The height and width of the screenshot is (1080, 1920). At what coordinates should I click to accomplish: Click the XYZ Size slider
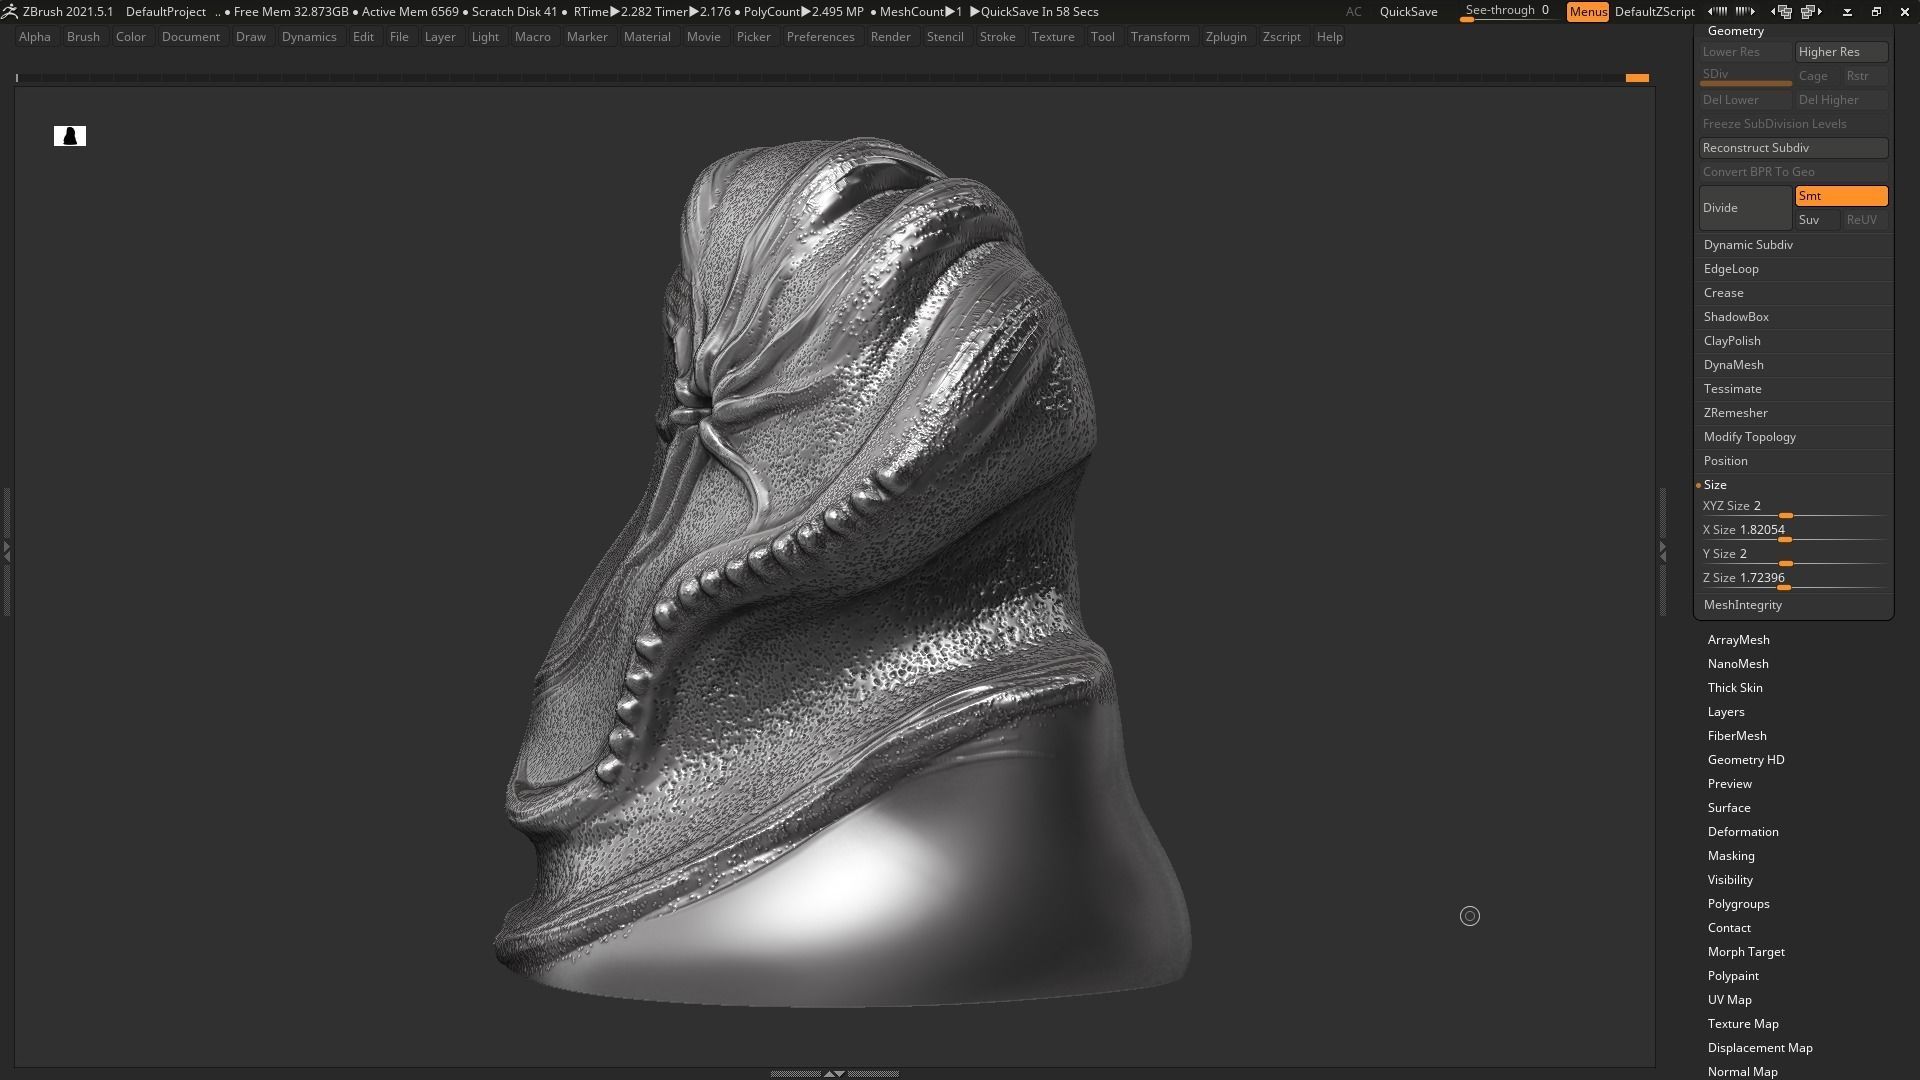1793,507
